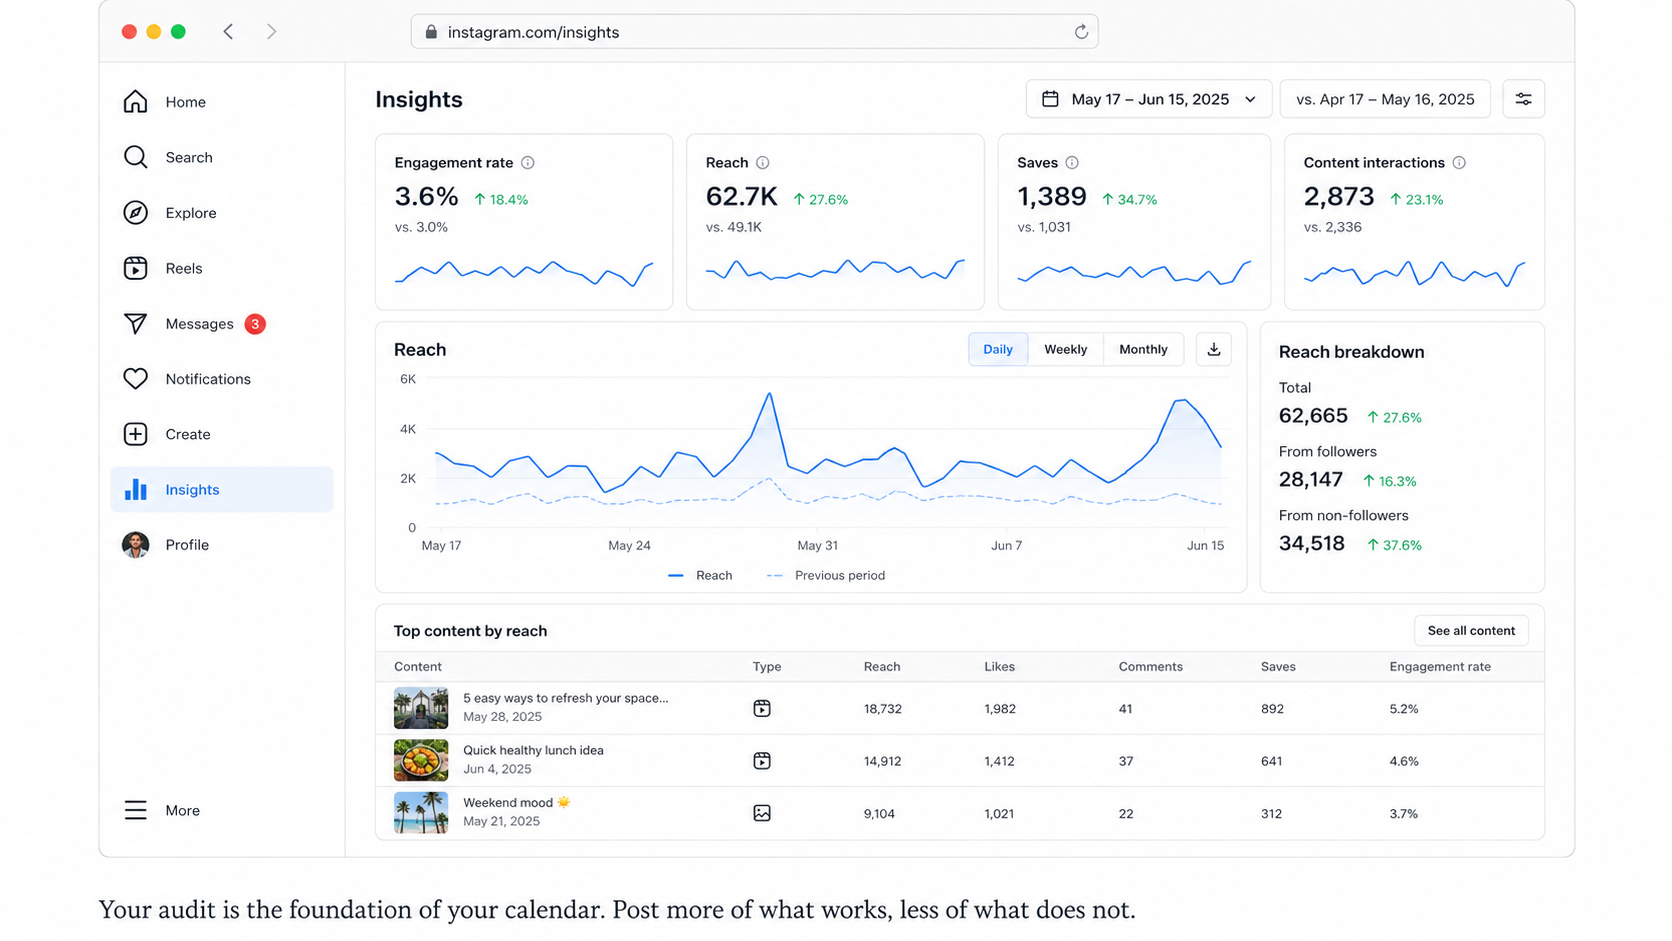
Task: Click the reel type icon for lunch idea row
Action: 762,761
